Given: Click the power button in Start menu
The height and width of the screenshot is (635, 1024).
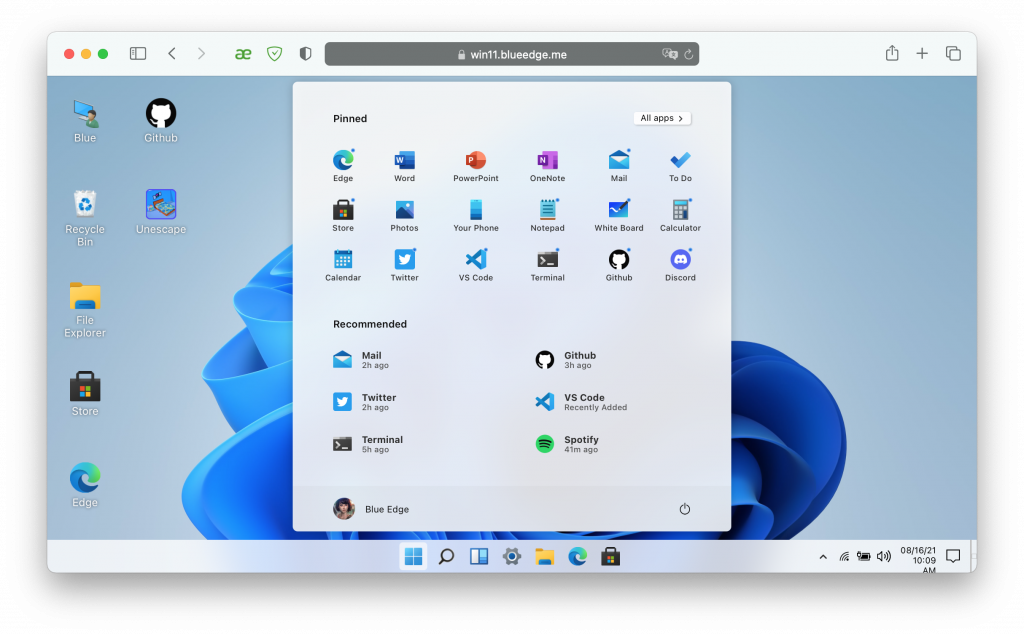Looking at the screenshot, I should click(685, 509).
